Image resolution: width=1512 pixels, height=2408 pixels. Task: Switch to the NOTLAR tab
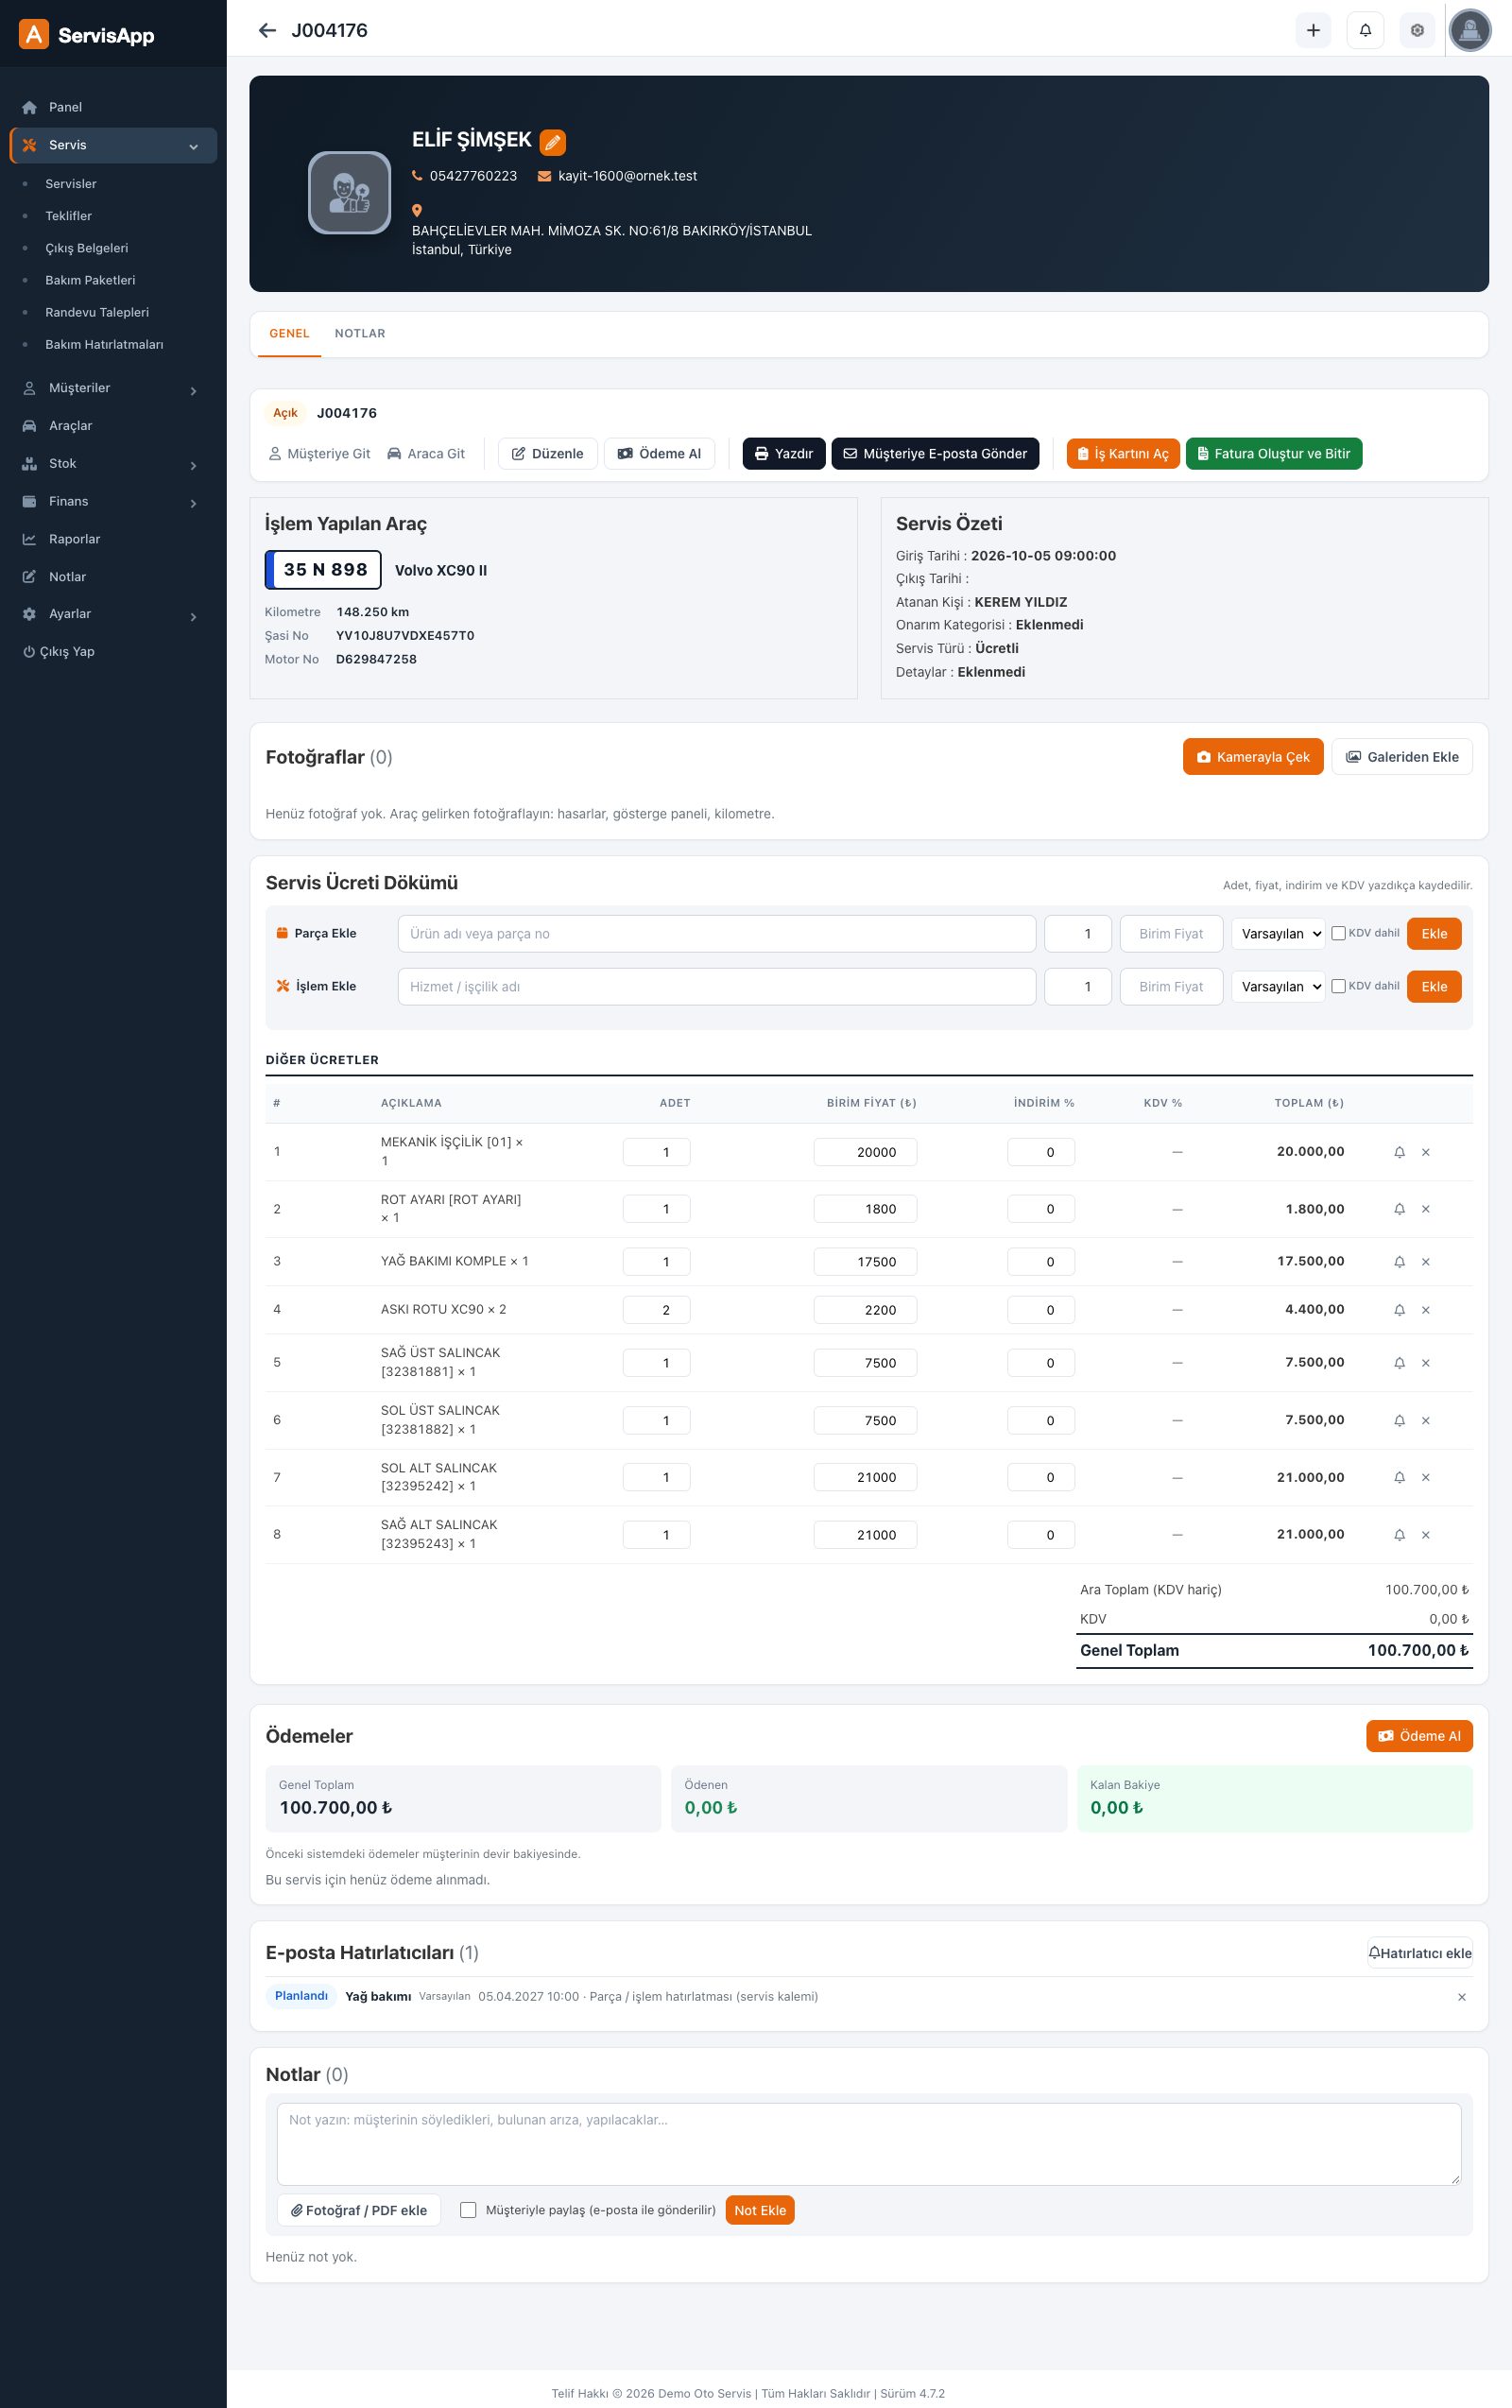pos(360,334)
